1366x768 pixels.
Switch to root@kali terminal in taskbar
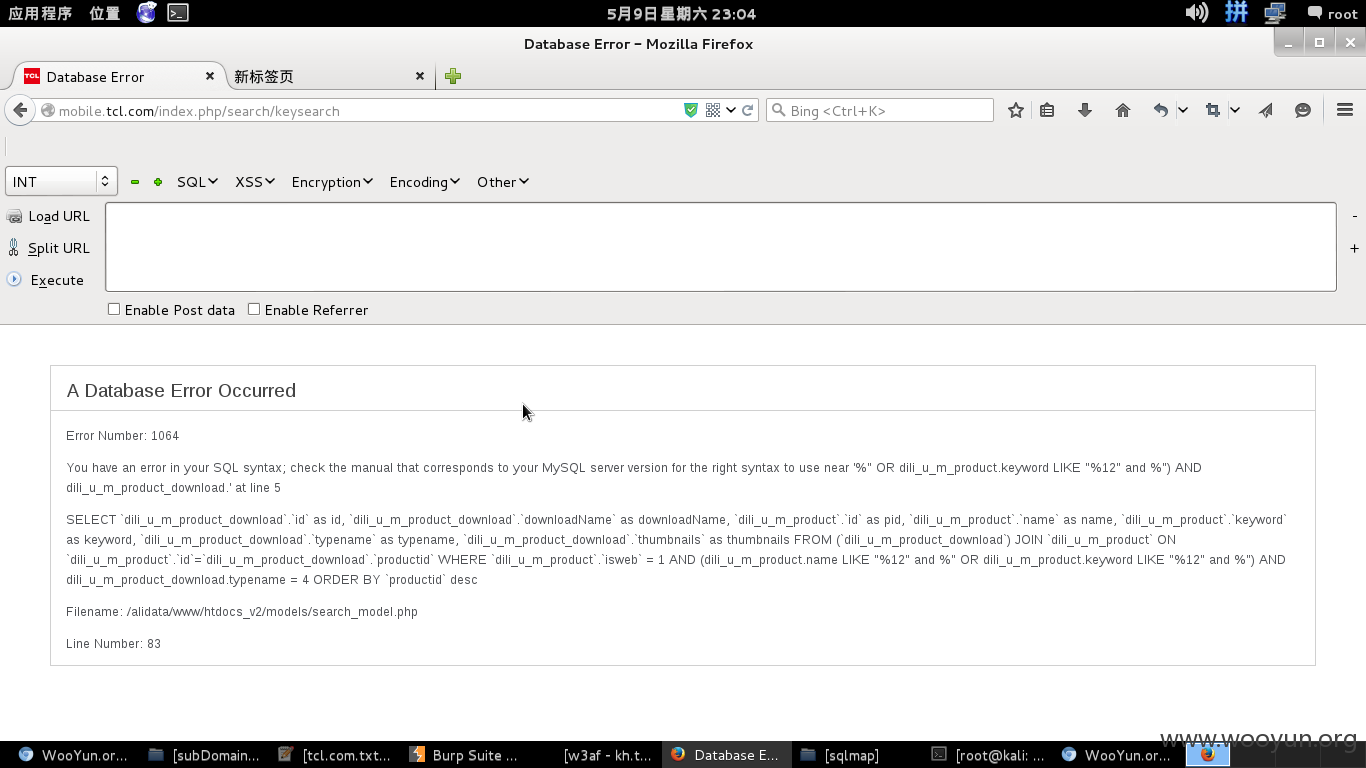[988, 755]
